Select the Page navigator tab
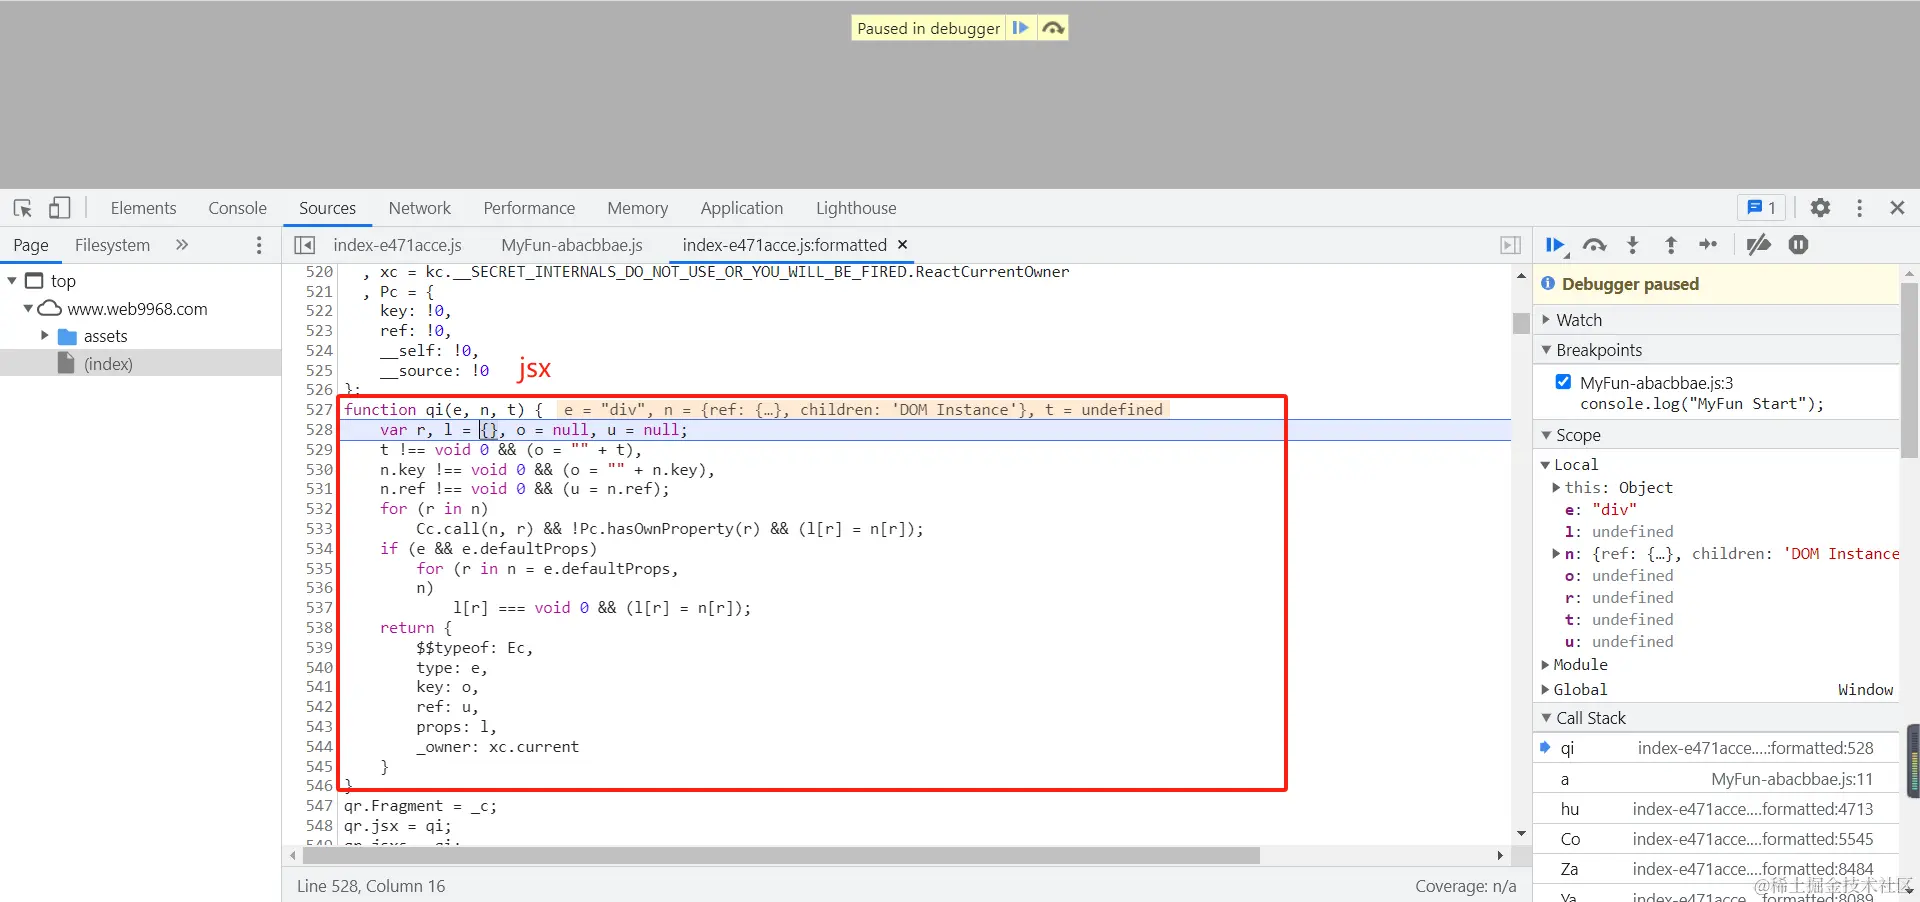The height and width of the screenshot is (902, 1920). click(x=31, y=245)
